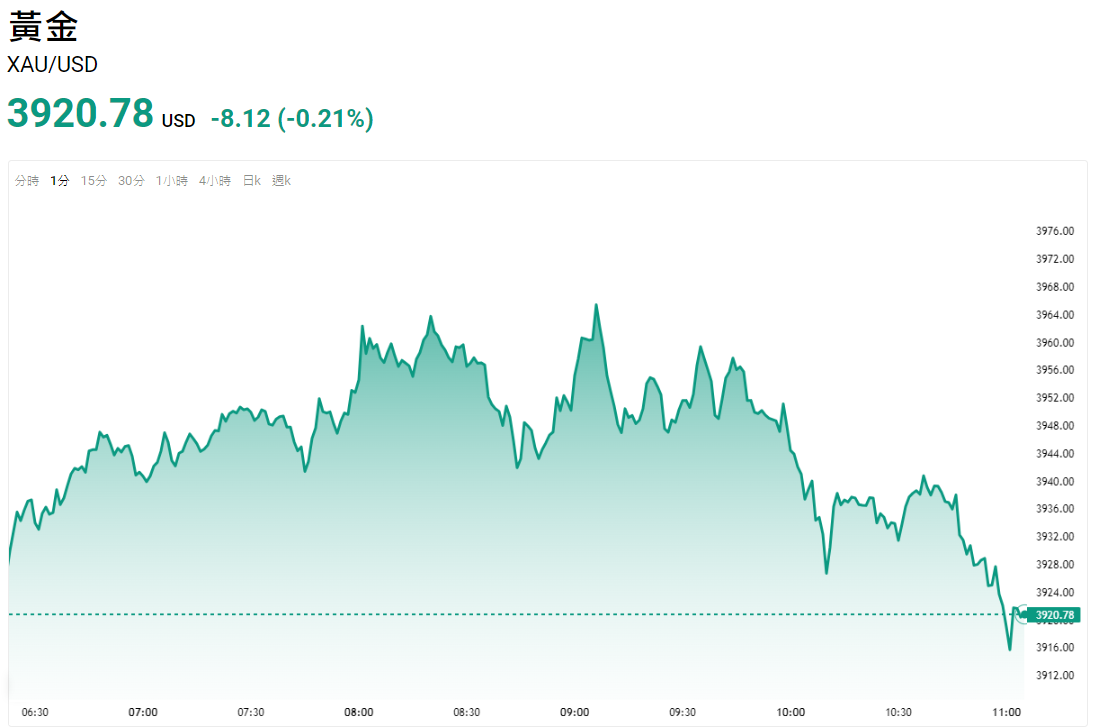
Task: Select the 1小時 chart interval
Action: point(171,181)
